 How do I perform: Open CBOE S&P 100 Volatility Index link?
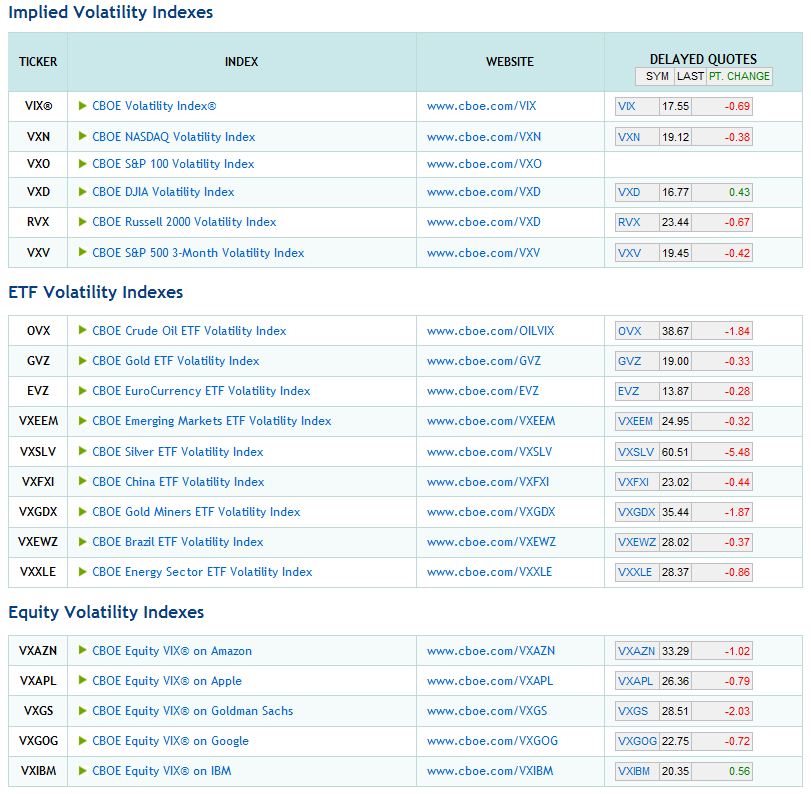pos(173,164)
